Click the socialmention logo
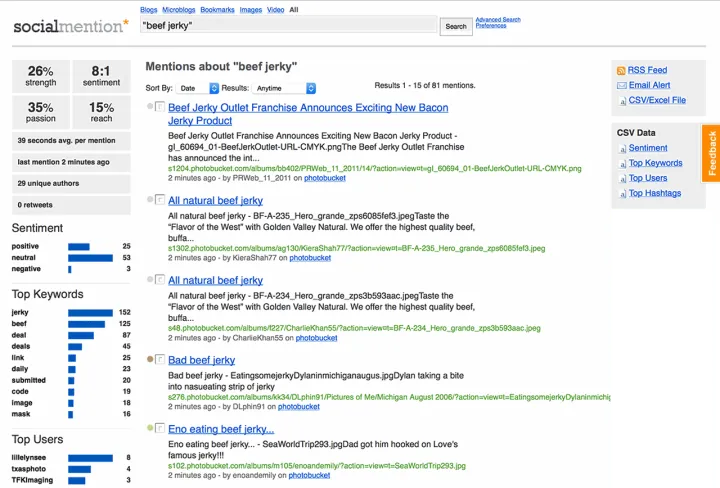 tap(70, 26)
